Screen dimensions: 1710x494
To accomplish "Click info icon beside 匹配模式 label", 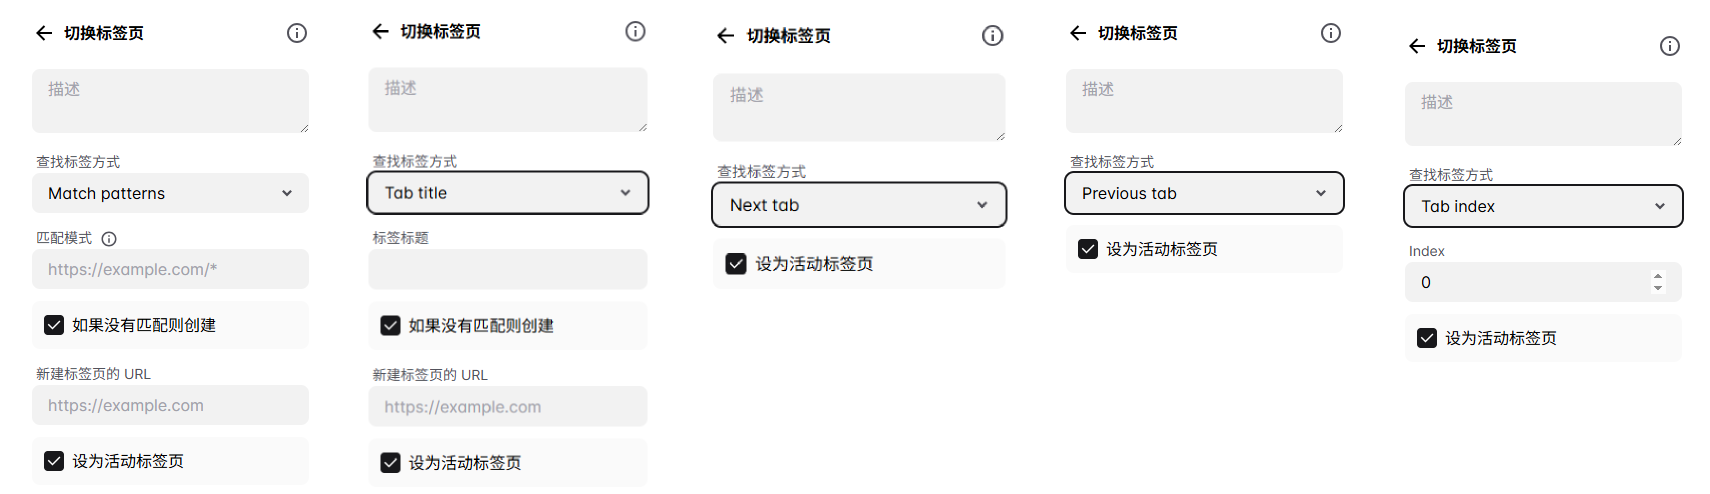I will (110, 239).
